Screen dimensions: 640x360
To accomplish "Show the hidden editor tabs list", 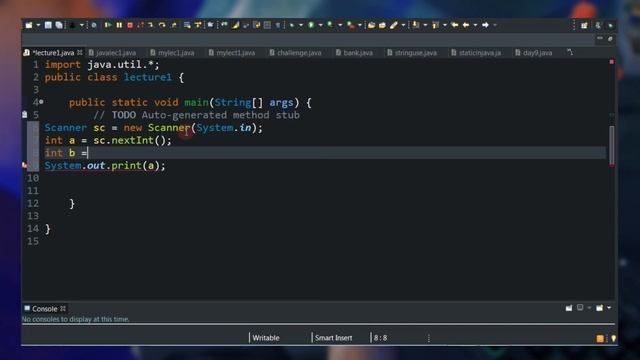I will coord(570,53).
